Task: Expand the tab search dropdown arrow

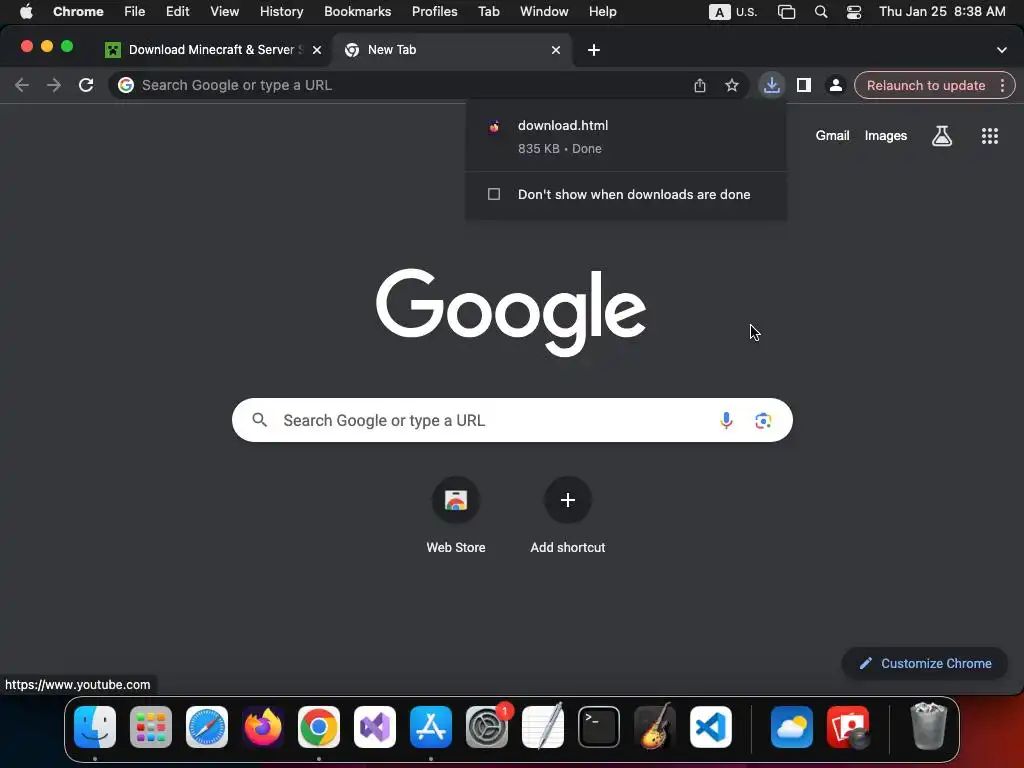Action: click(x=1001, y=50)
